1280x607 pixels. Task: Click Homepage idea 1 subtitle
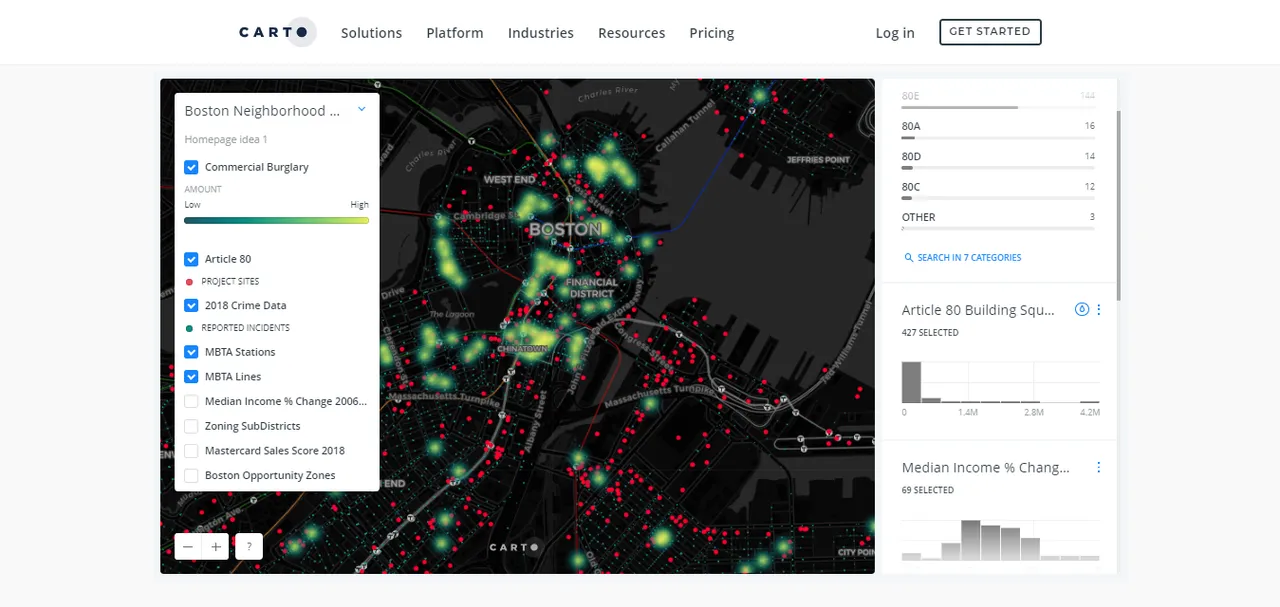pyautogui.click(x=226, y=140)
